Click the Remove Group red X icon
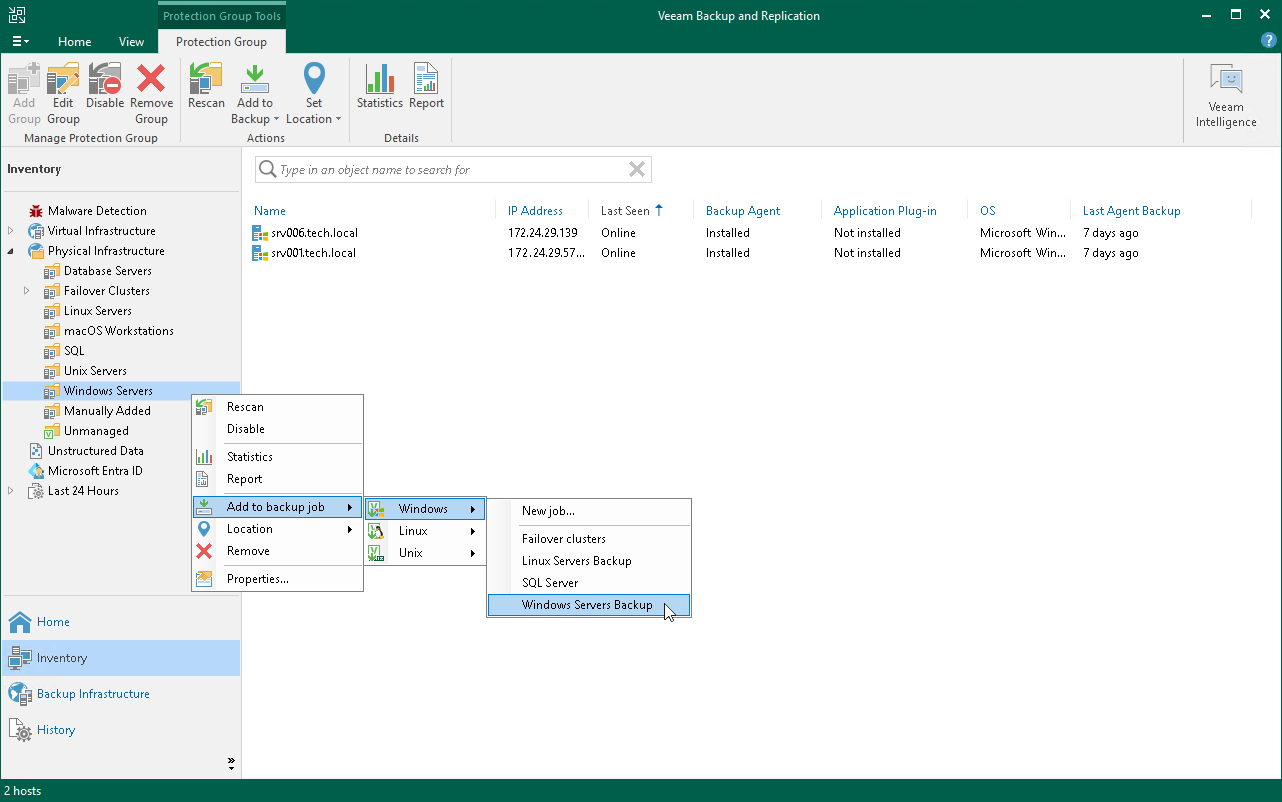This screenshot has width=1282, height=802. click(x=151, y=78)
